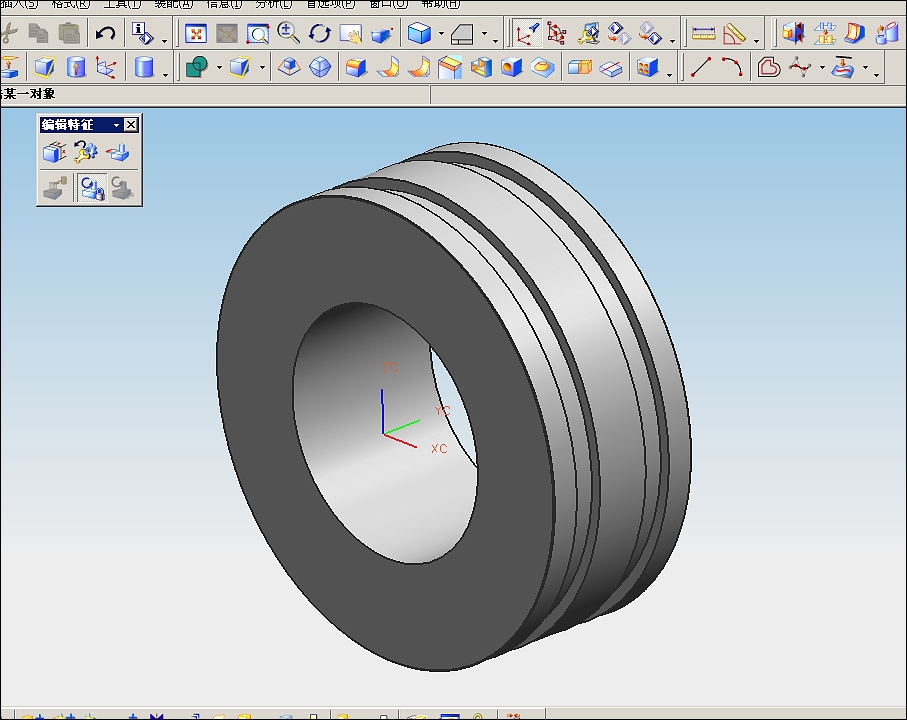The width and height of the screenshot is (907, 720).
Task: Expand toolbar options after blue Cylinder icon
Action: click(x=165, y=75)
